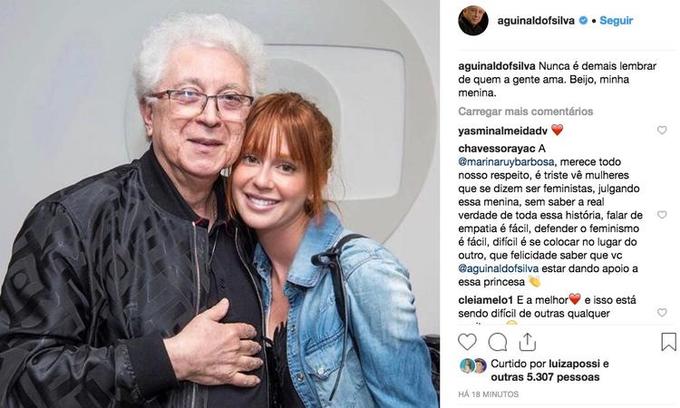
Task: Open the @marinaruybarbosa mention
Action: 506,162
